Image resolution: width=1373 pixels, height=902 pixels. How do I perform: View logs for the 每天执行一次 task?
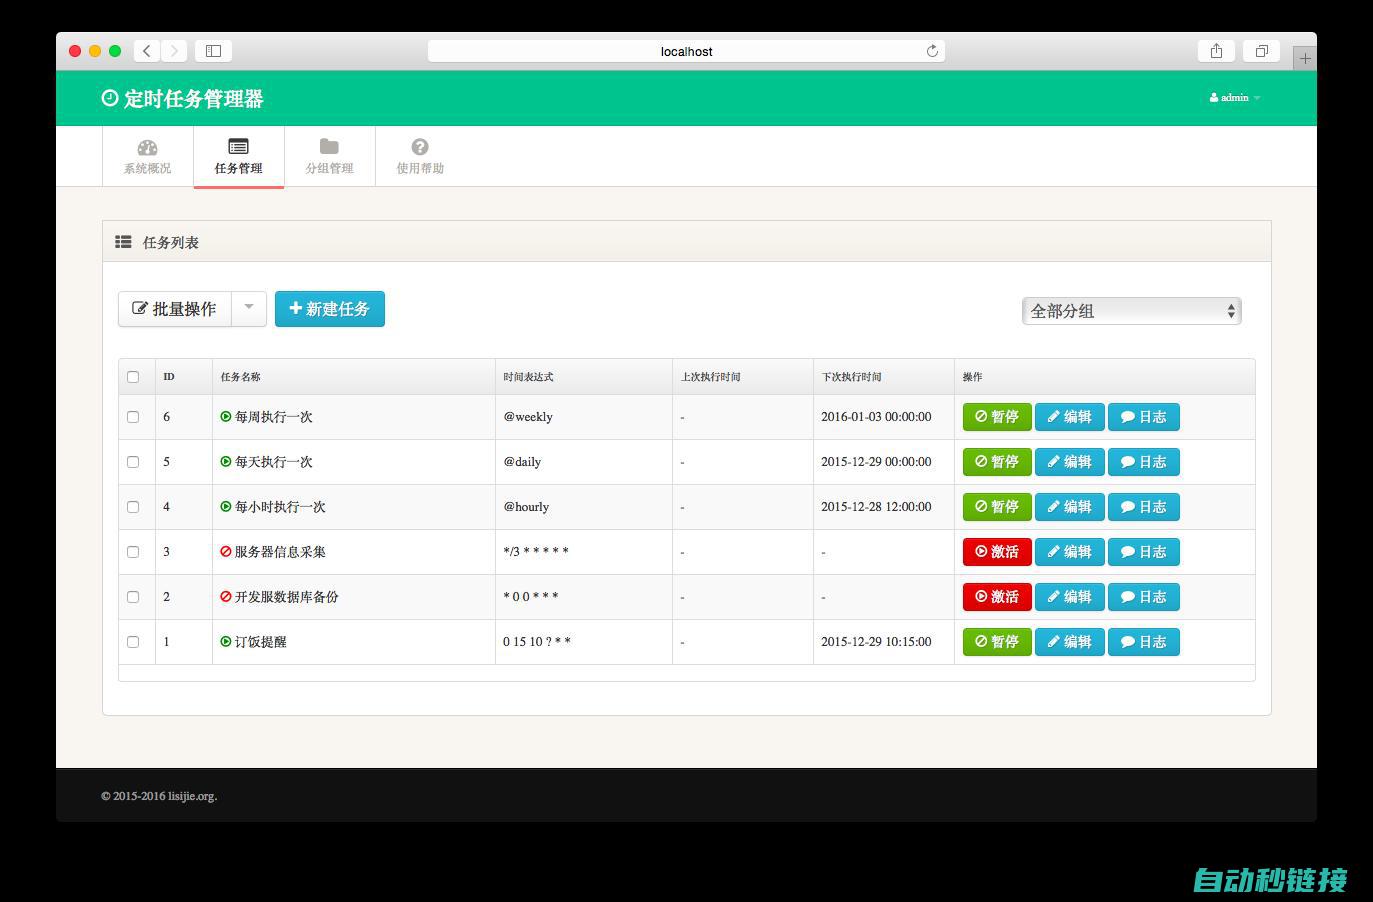tap(1144, 462)
